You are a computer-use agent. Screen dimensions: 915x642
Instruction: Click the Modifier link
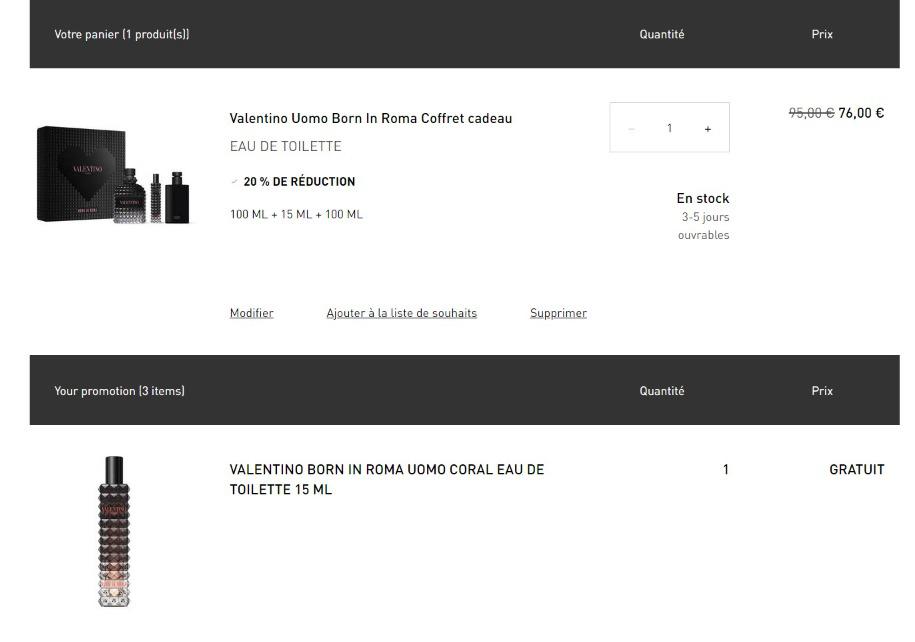click(252, 313)
